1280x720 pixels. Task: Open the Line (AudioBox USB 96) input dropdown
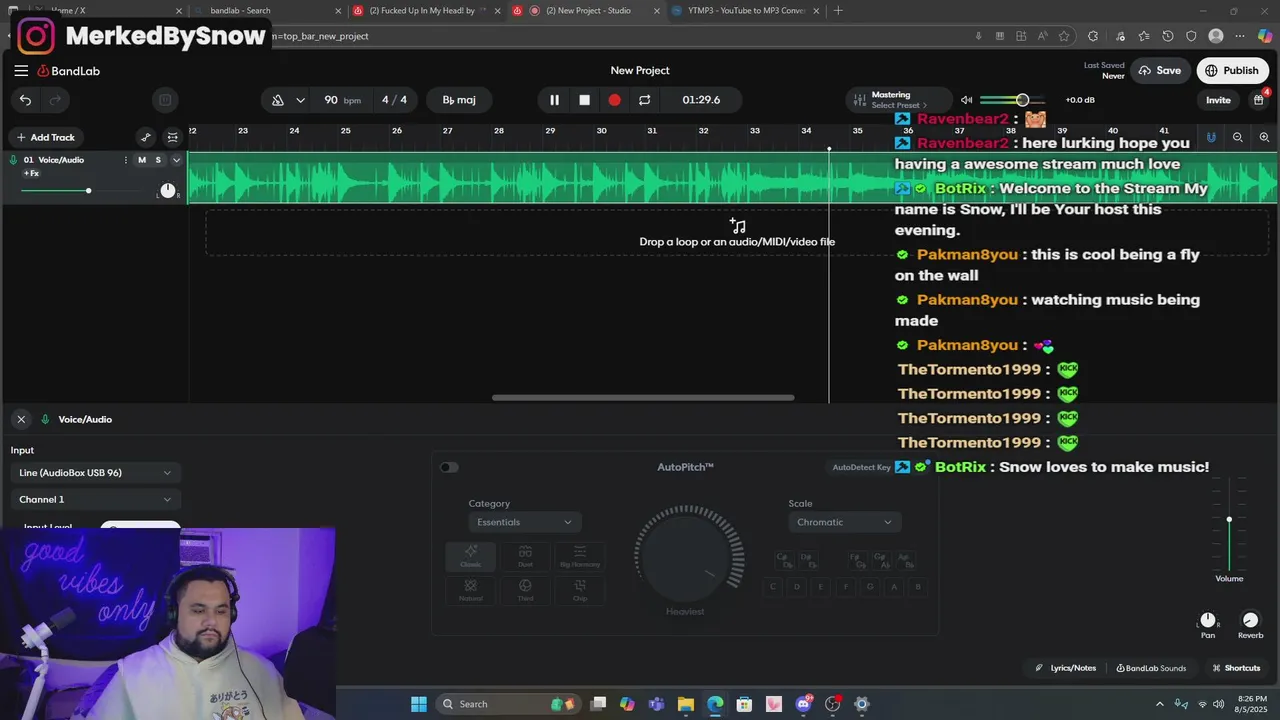95,473
